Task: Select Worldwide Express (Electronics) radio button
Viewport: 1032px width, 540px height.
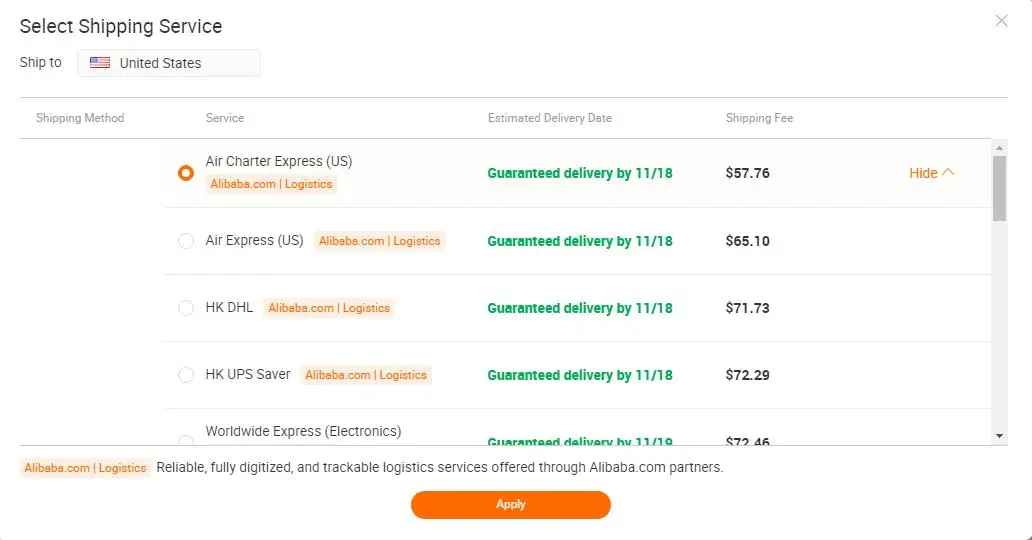Action: pyautogui.click(x=185, y=440)
